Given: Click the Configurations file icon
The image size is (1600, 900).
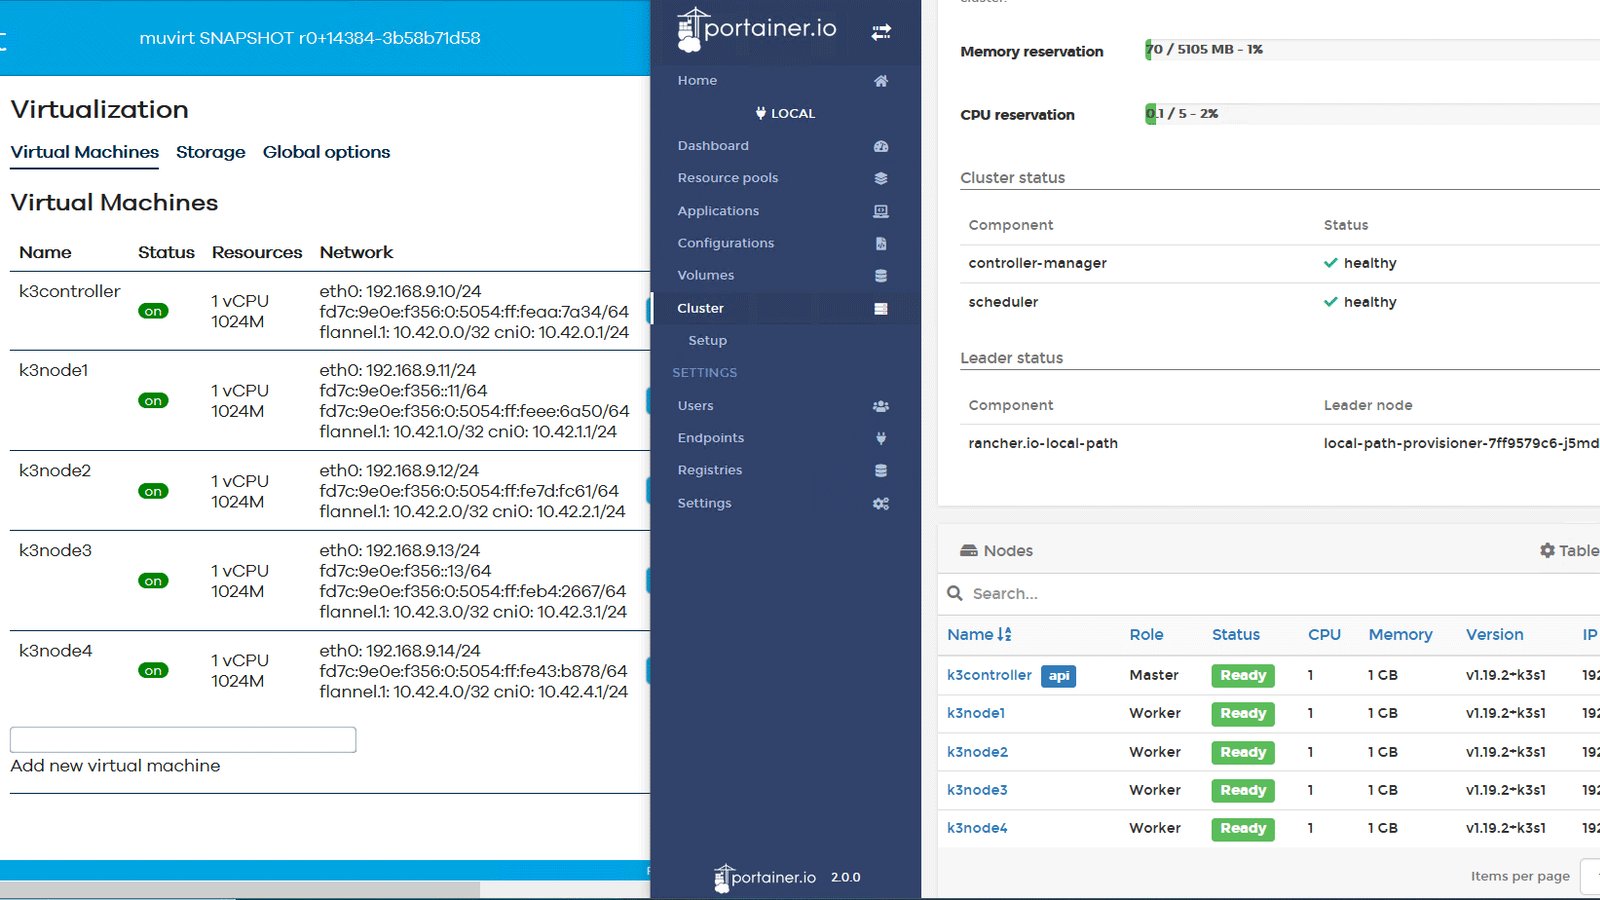Looking at the screenshot, I should (881, 243).
